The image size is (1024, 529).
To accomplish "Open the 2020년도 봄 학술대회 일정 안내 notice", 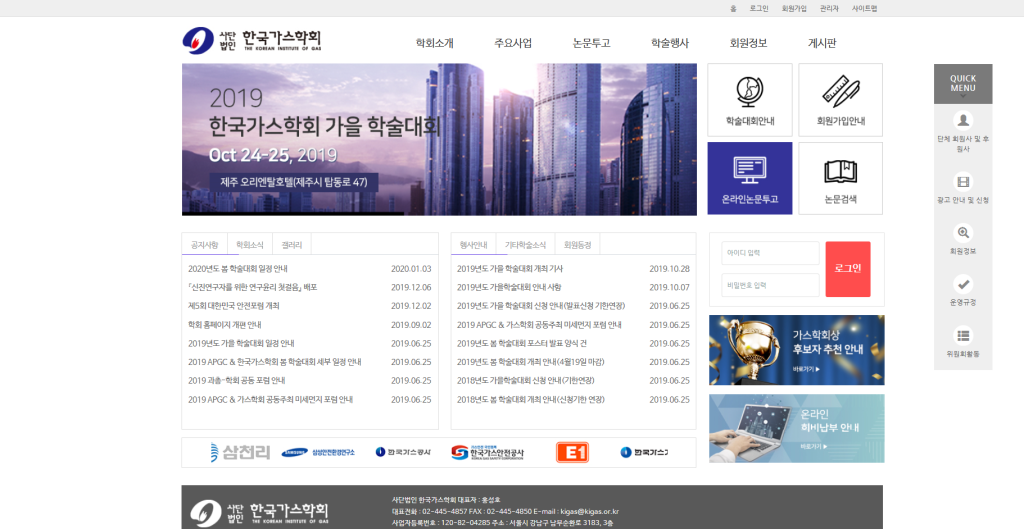I will [238, 269].
